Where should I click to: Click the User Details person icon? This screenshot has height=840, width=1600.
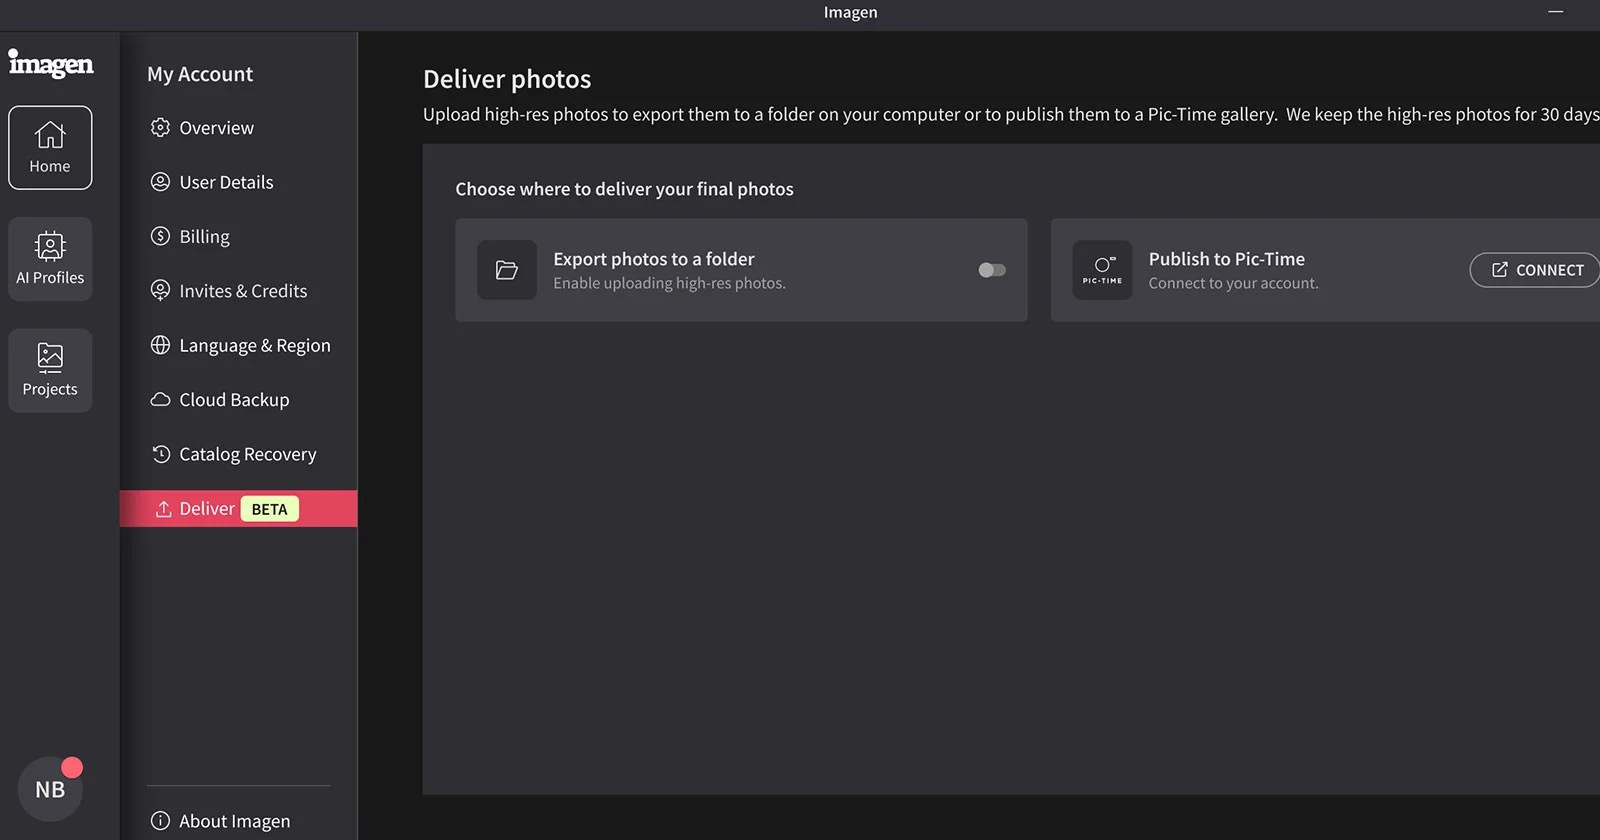(160, 182)
